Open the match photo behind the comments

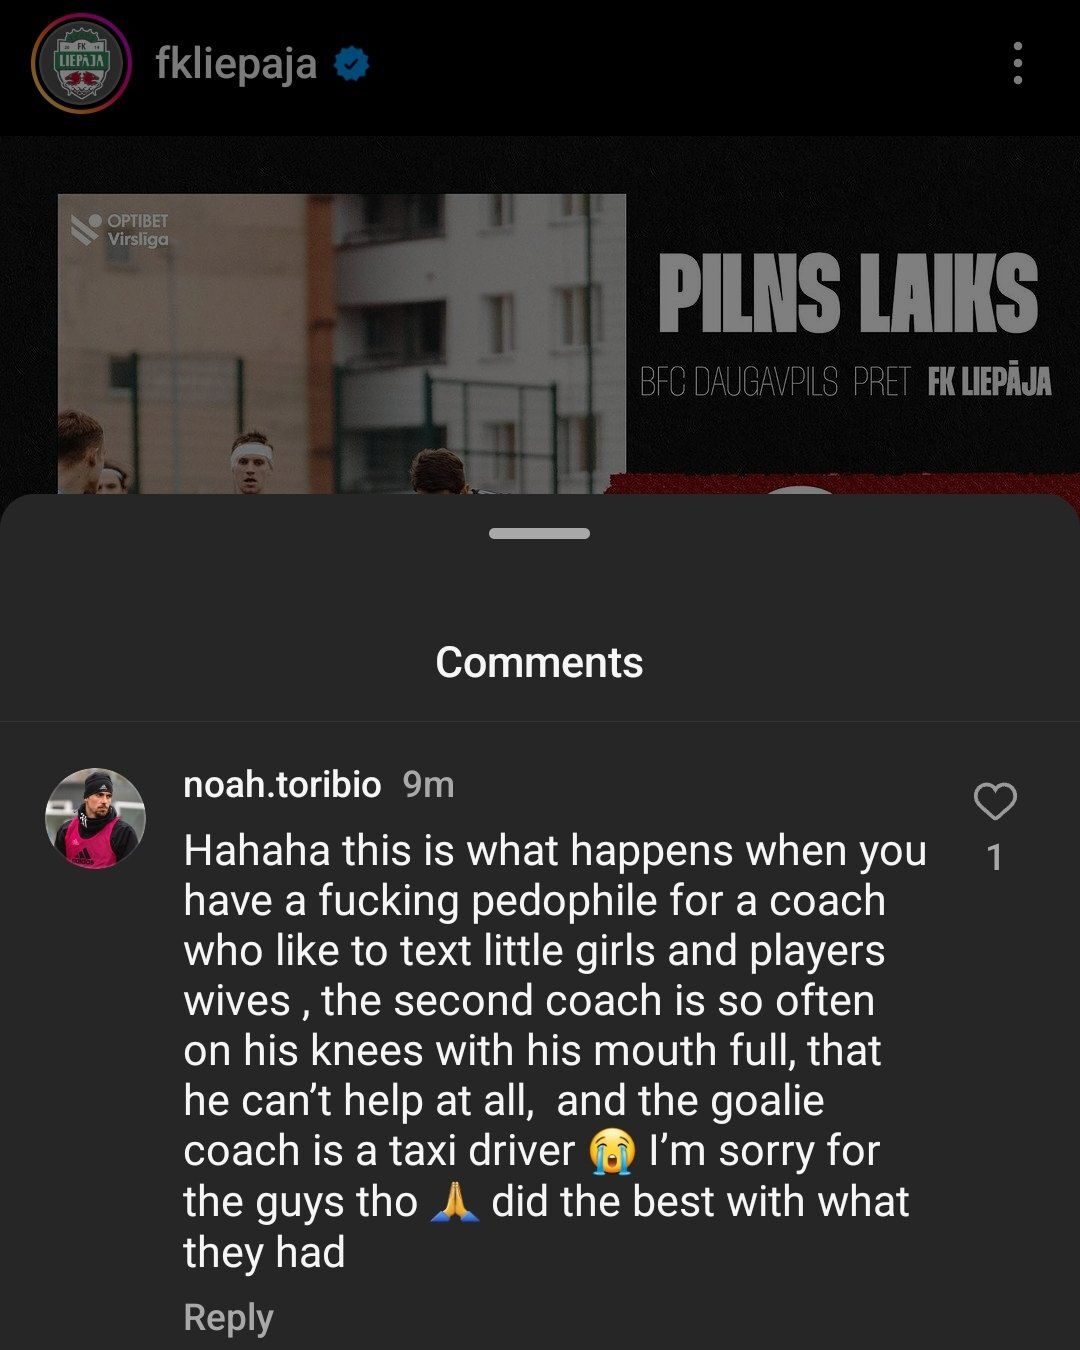pos(342,343)
